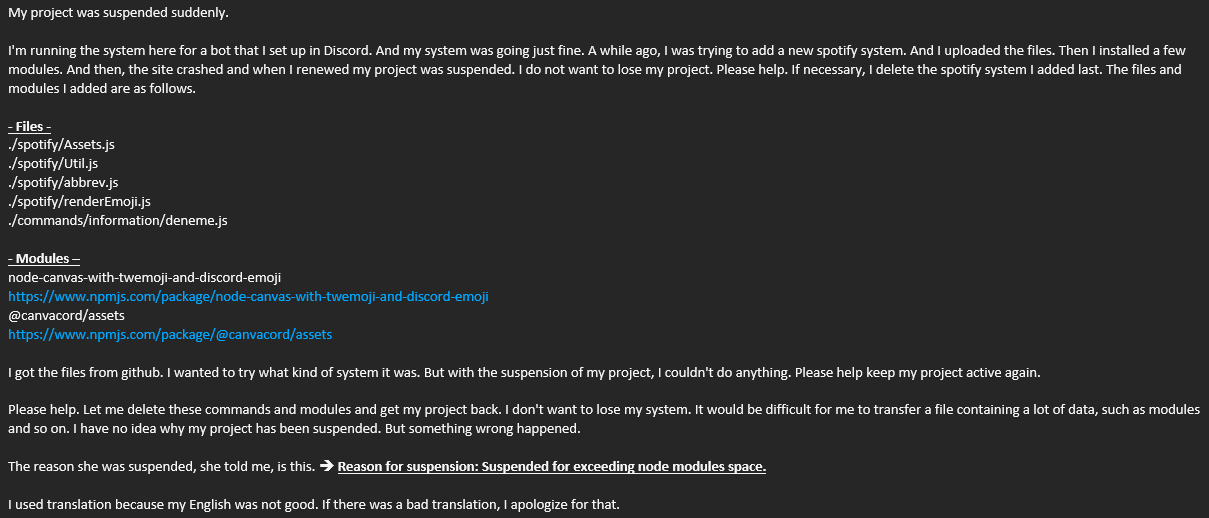Click the ./spotify/Assets.js file line

(x=62, y=145)
